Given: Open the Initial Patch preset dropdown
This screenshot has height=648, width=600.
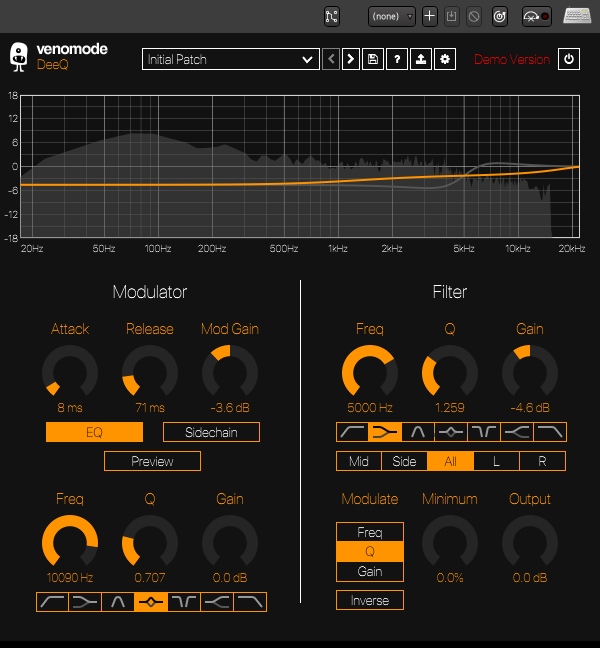Looking at the screenshot, I should click(230, 59).
